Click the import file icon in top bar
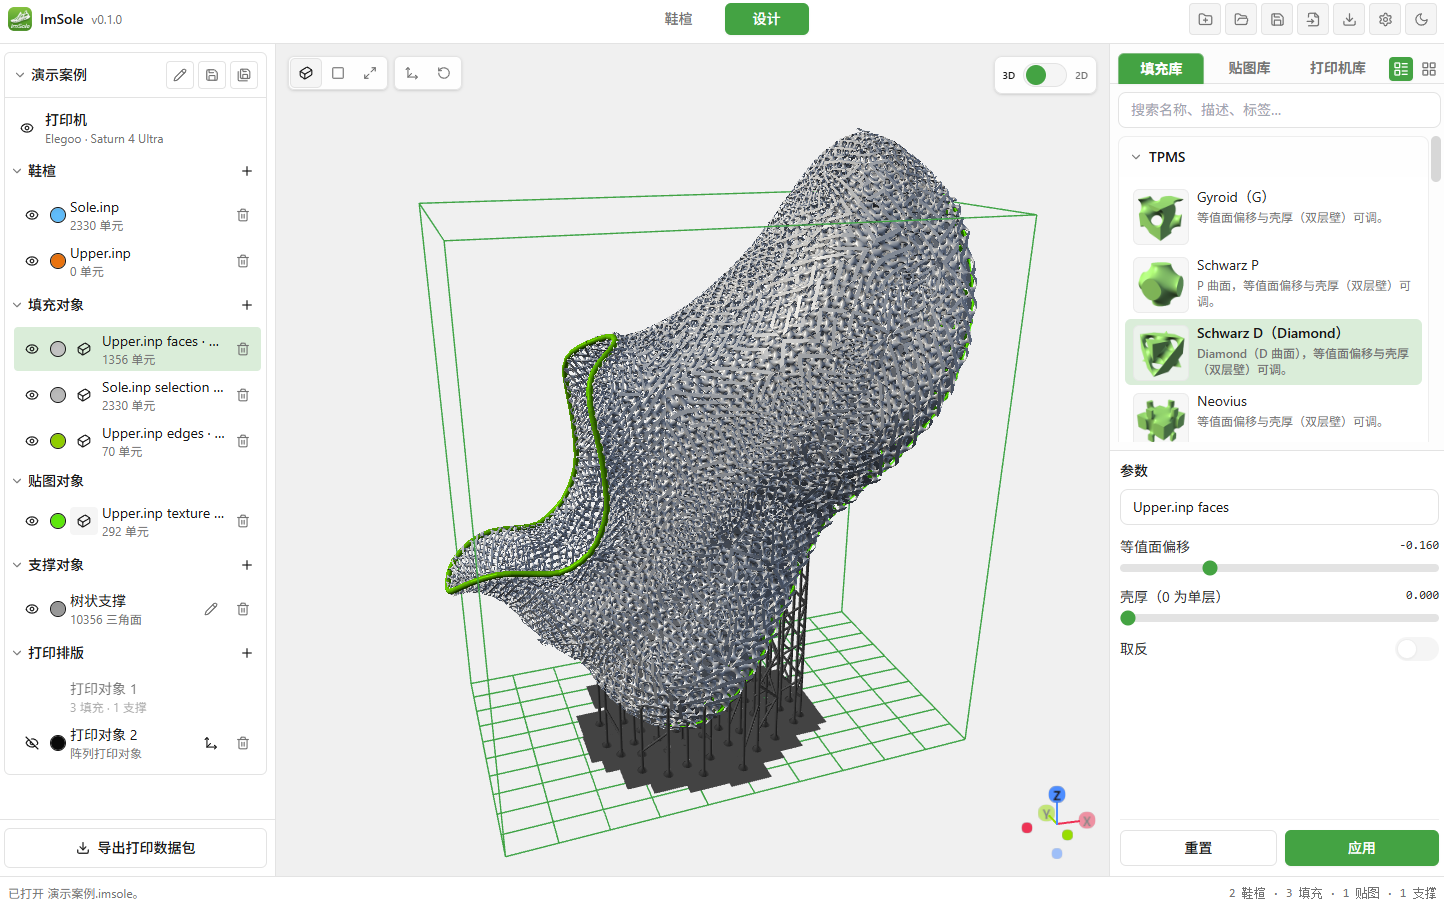This screenshot has width=1444, height=904. tap(1313, 19)
